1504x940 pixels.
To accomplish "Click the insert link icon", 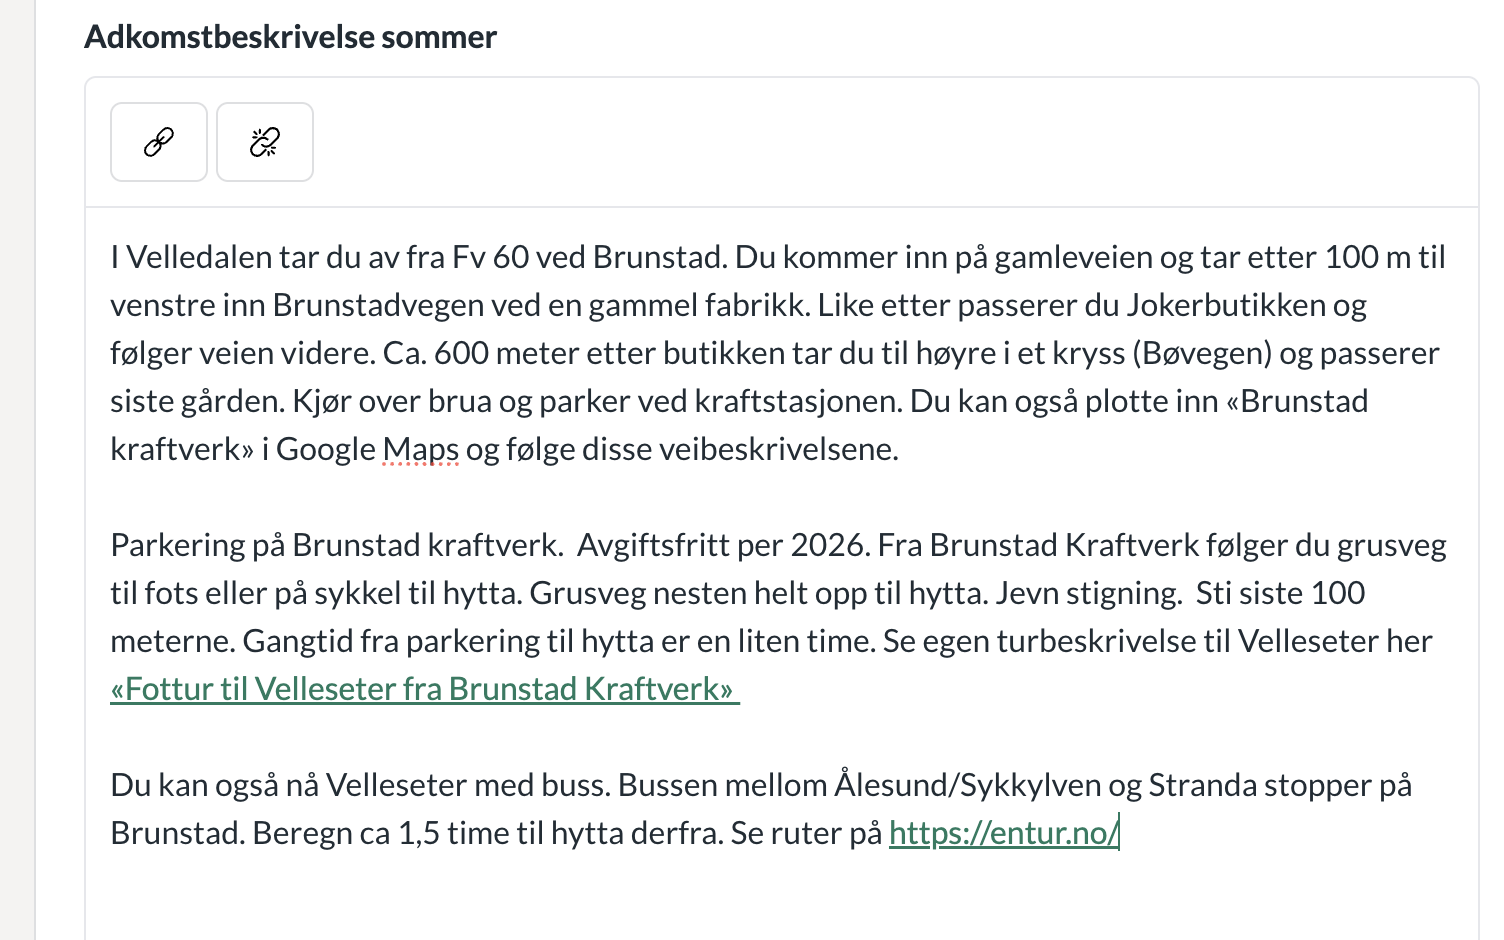I will [x=159, y=142].
